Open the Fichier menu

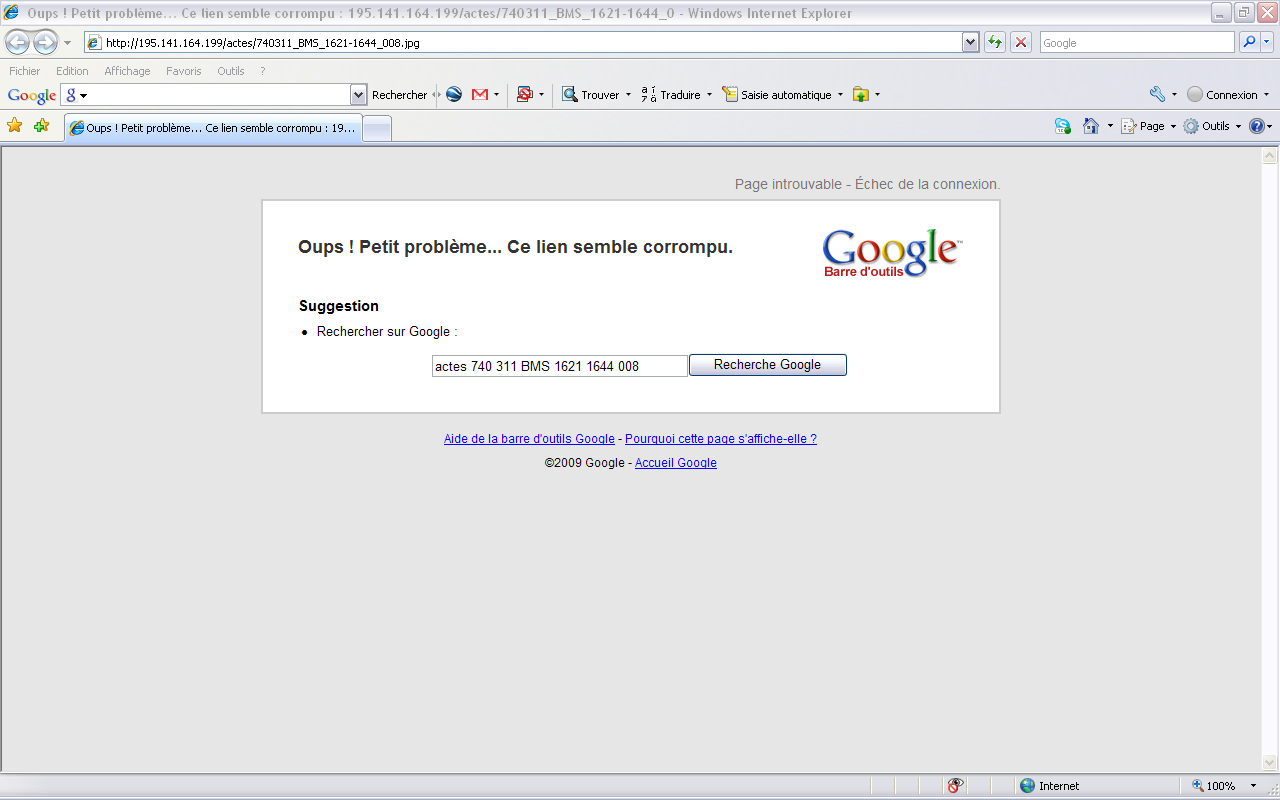25,71
